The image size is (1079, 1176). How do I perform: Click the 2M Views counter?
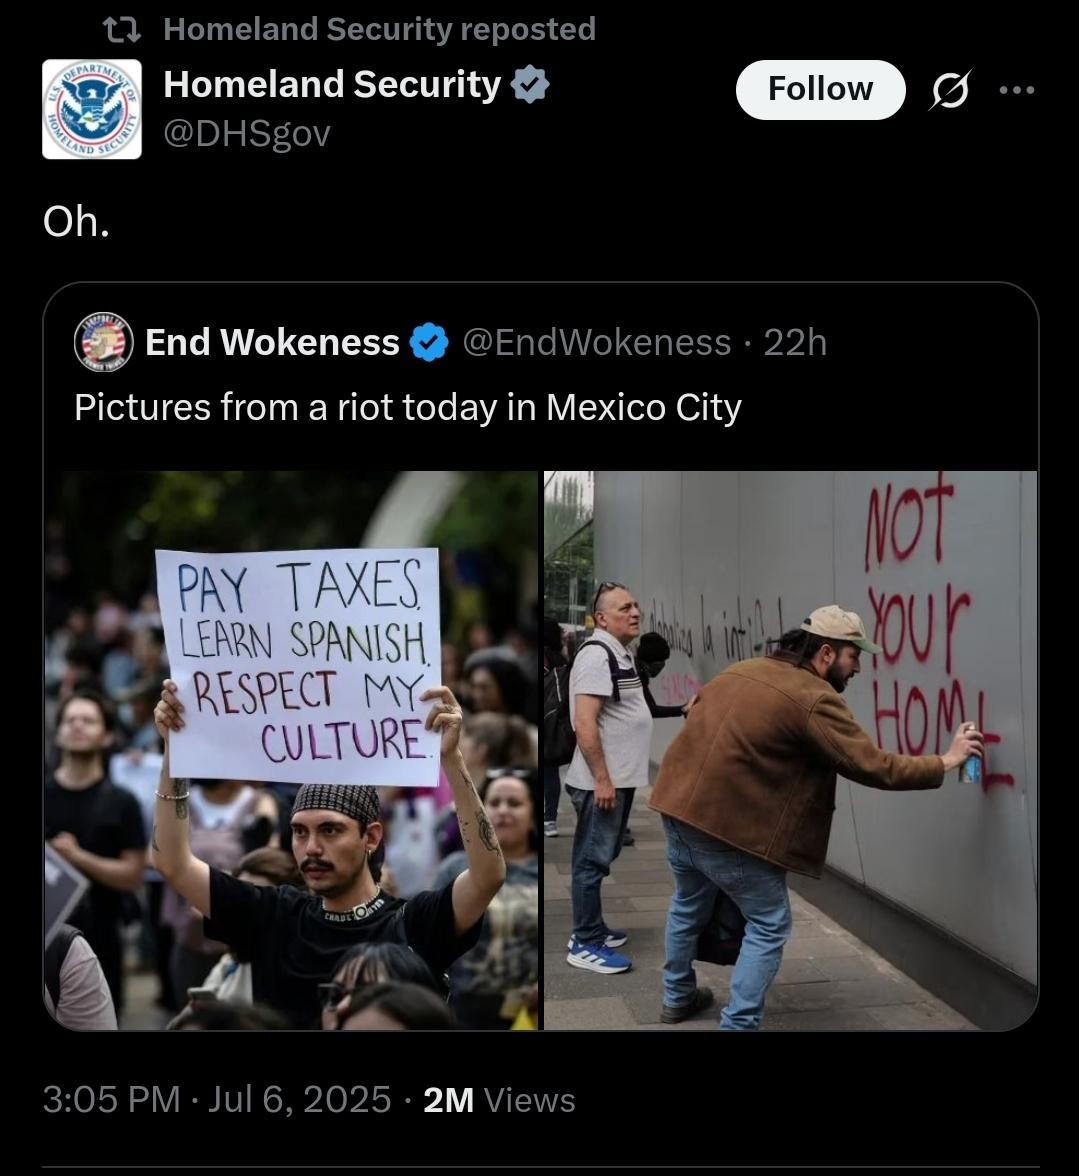pos(499,1100)
